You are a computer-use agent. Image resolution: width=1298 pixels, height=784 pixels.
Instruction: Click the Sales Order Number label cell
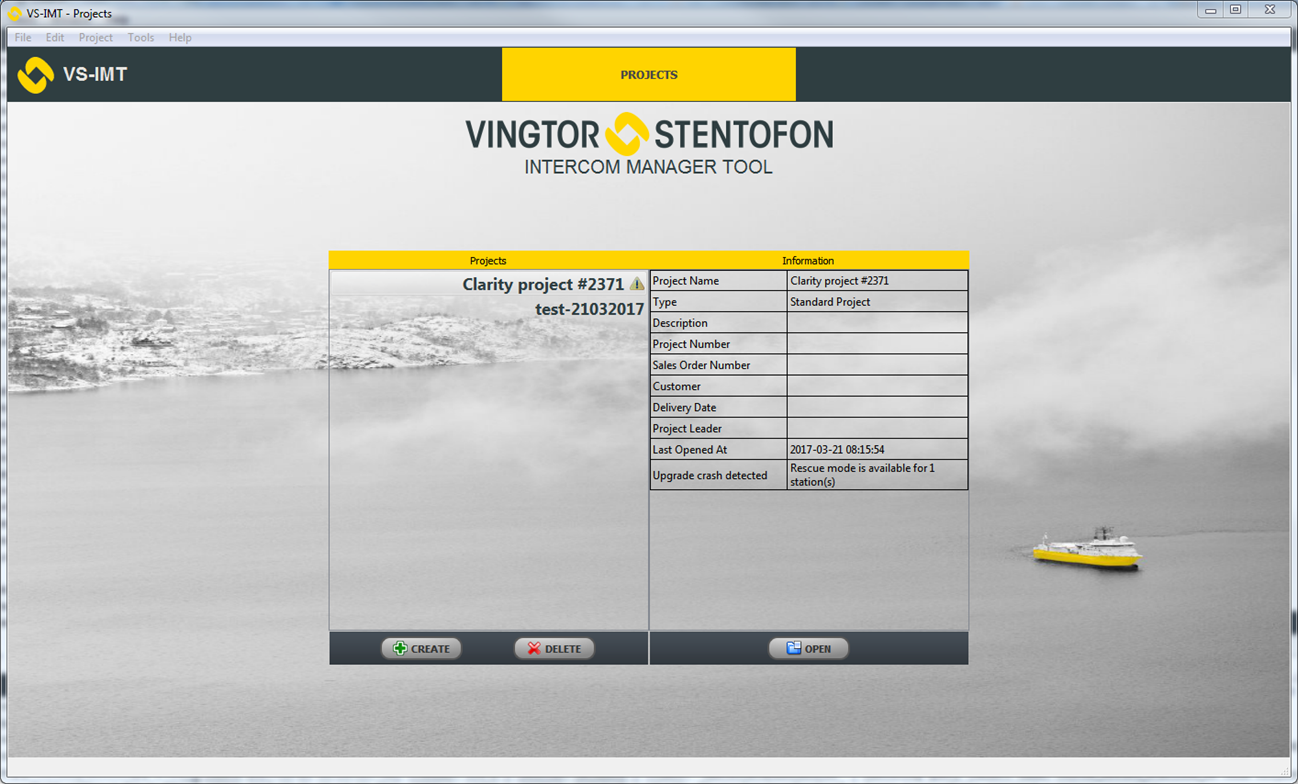(719, 365)
